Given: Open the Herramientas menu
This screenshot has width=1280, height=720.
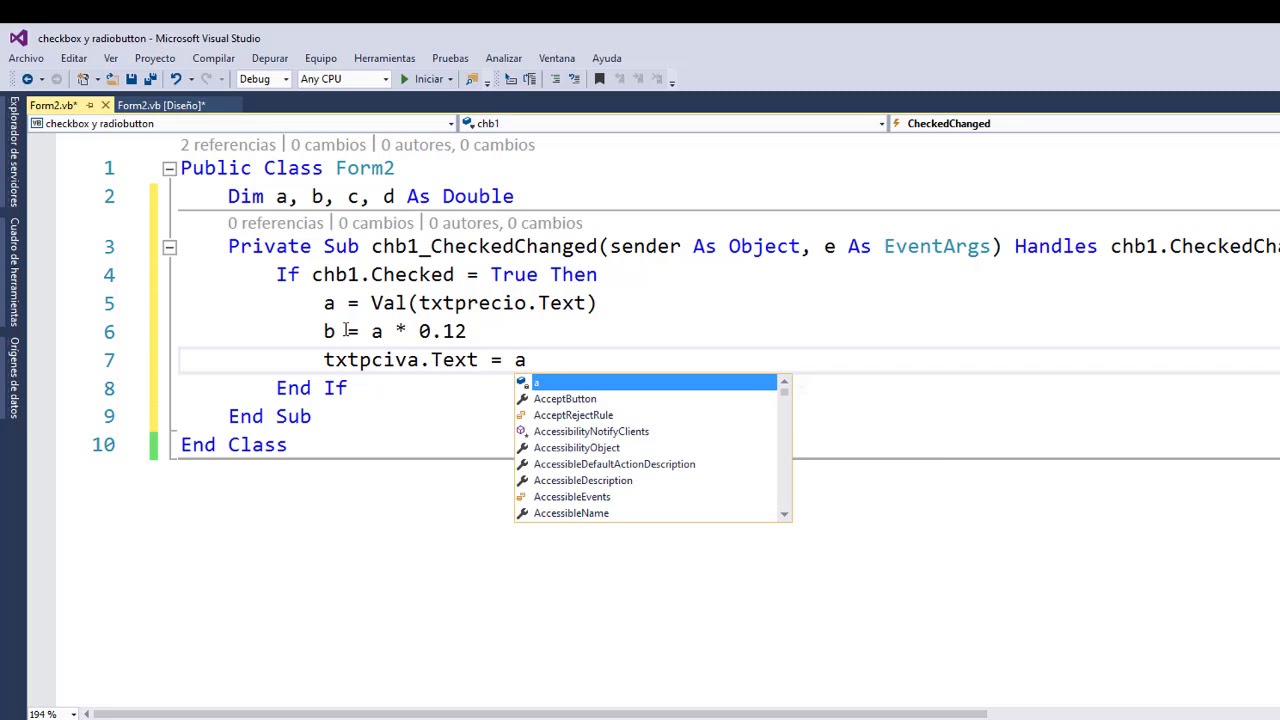Looking at the screenshot, I should [384, 58].
